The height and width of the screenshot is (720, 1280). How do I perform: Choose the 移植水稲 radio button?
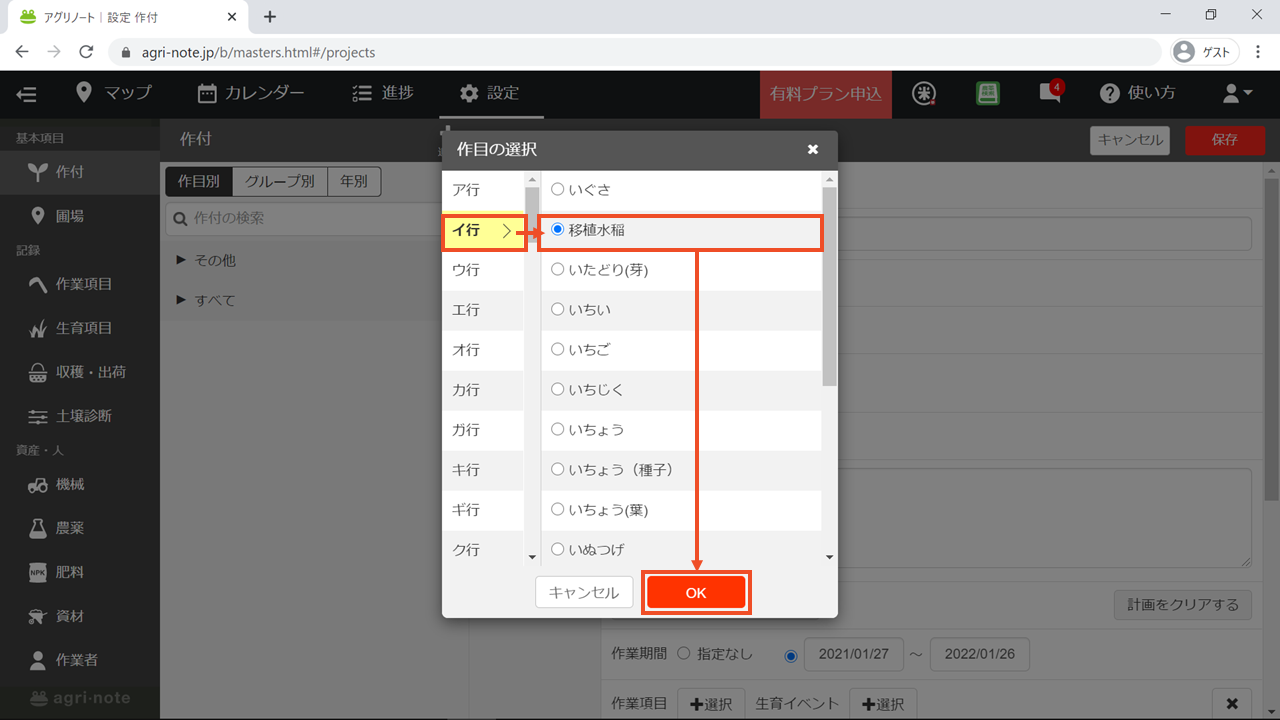pyautogui.click(x=558, y=229)
